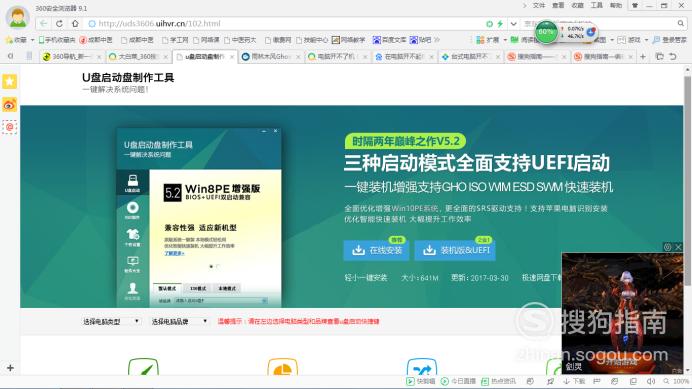The image size is (692, 389).
Task: Close the game advertisement popup
Action: pos(678,247)
